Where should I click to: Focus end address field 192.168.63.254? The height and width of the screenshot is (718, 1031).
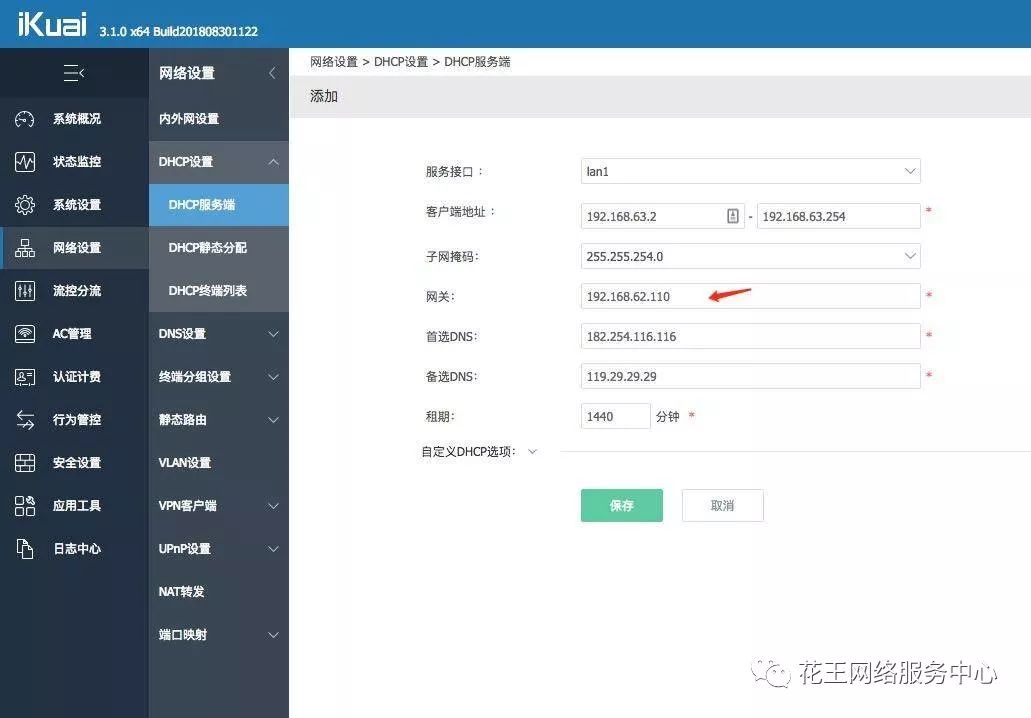(x=838, y=216)
